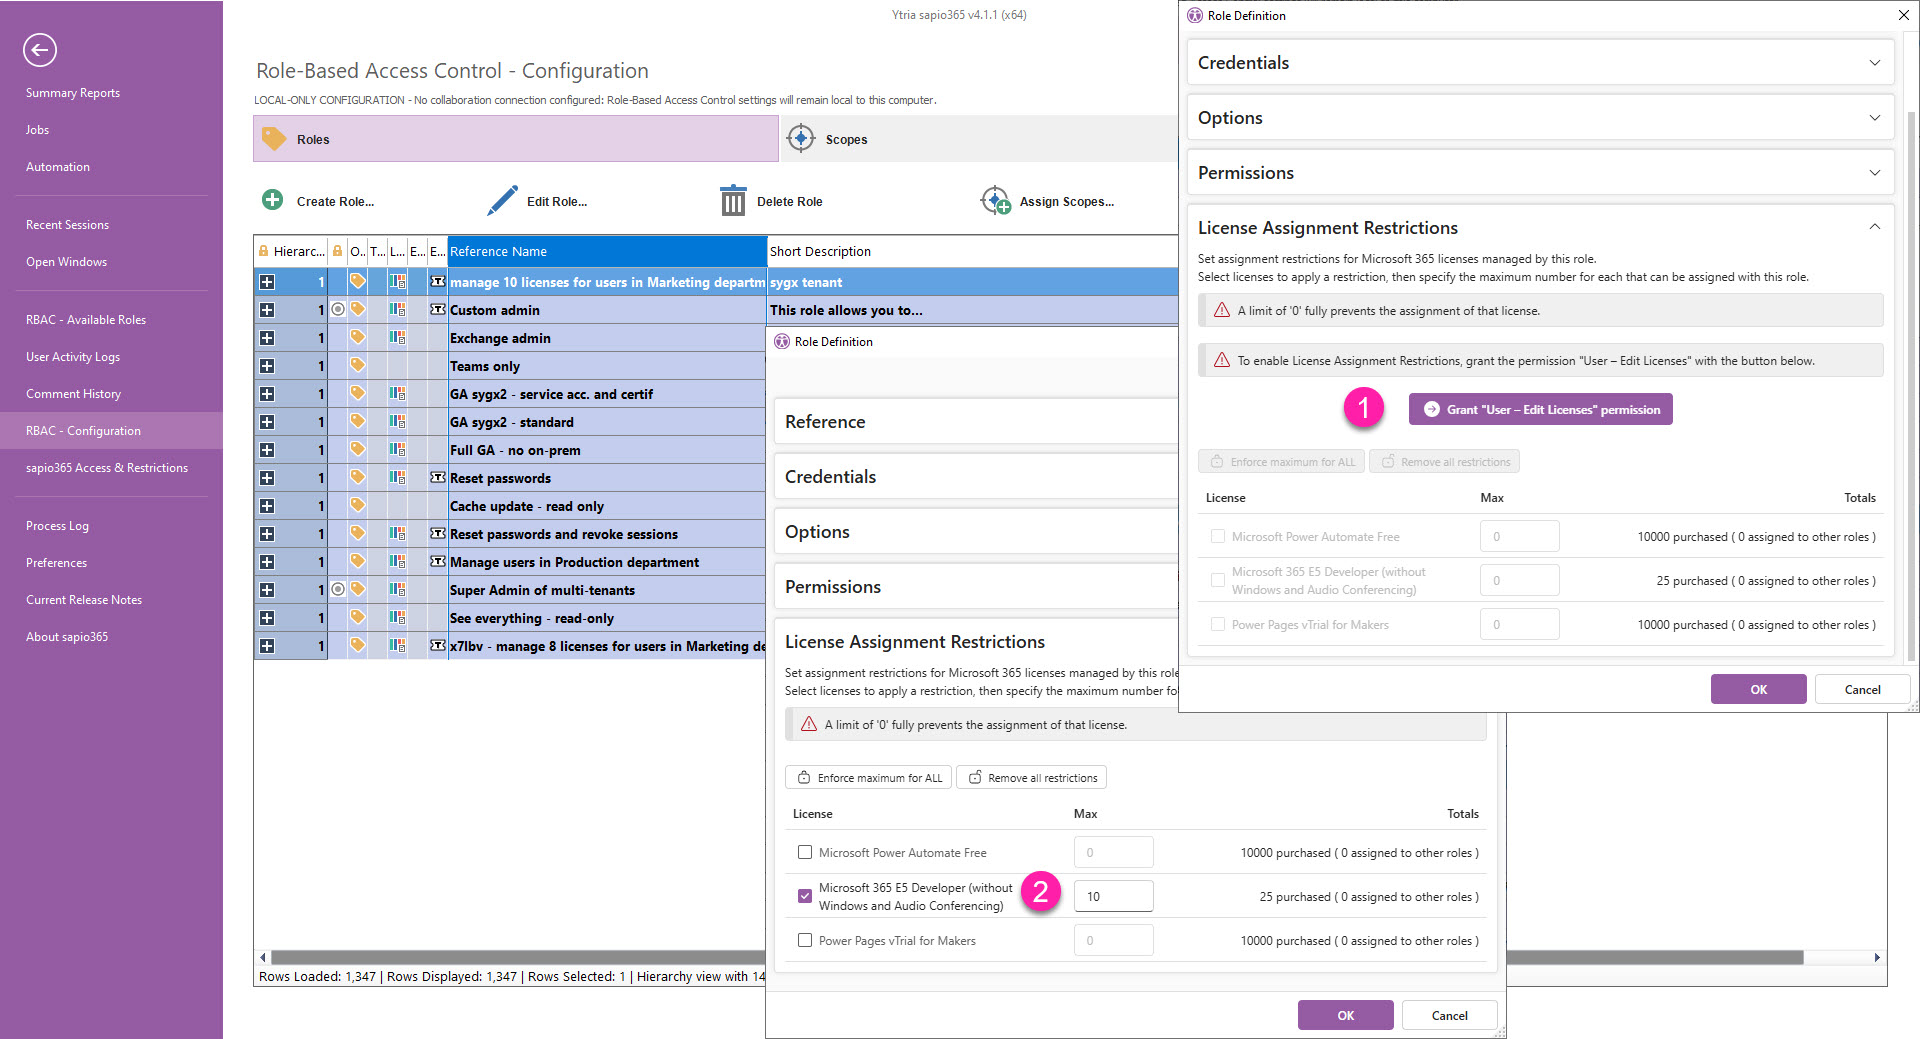Click the back arrow icon in sidebar
The width and height of the screenshot is (1920, 1039).
click(x=40, y=50)
